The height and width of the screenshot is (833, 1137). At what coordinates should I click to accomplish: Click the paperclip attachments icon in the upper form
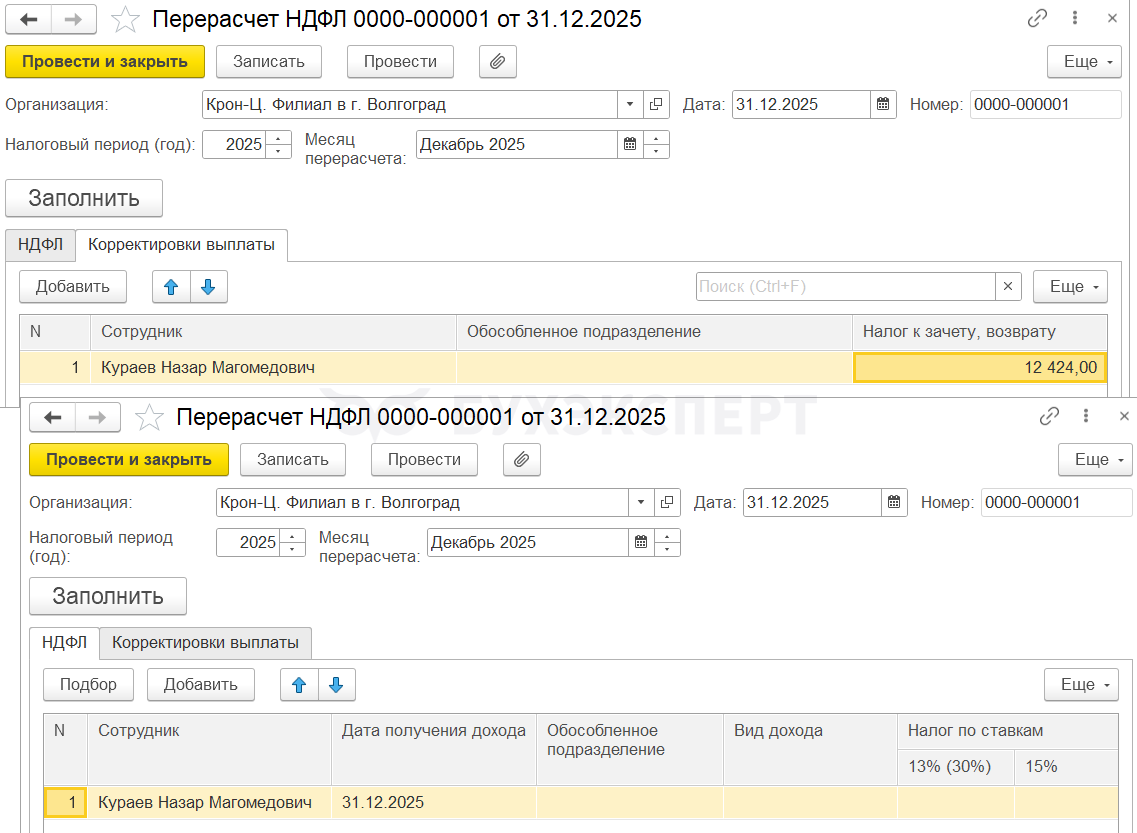tap(497, 62)
